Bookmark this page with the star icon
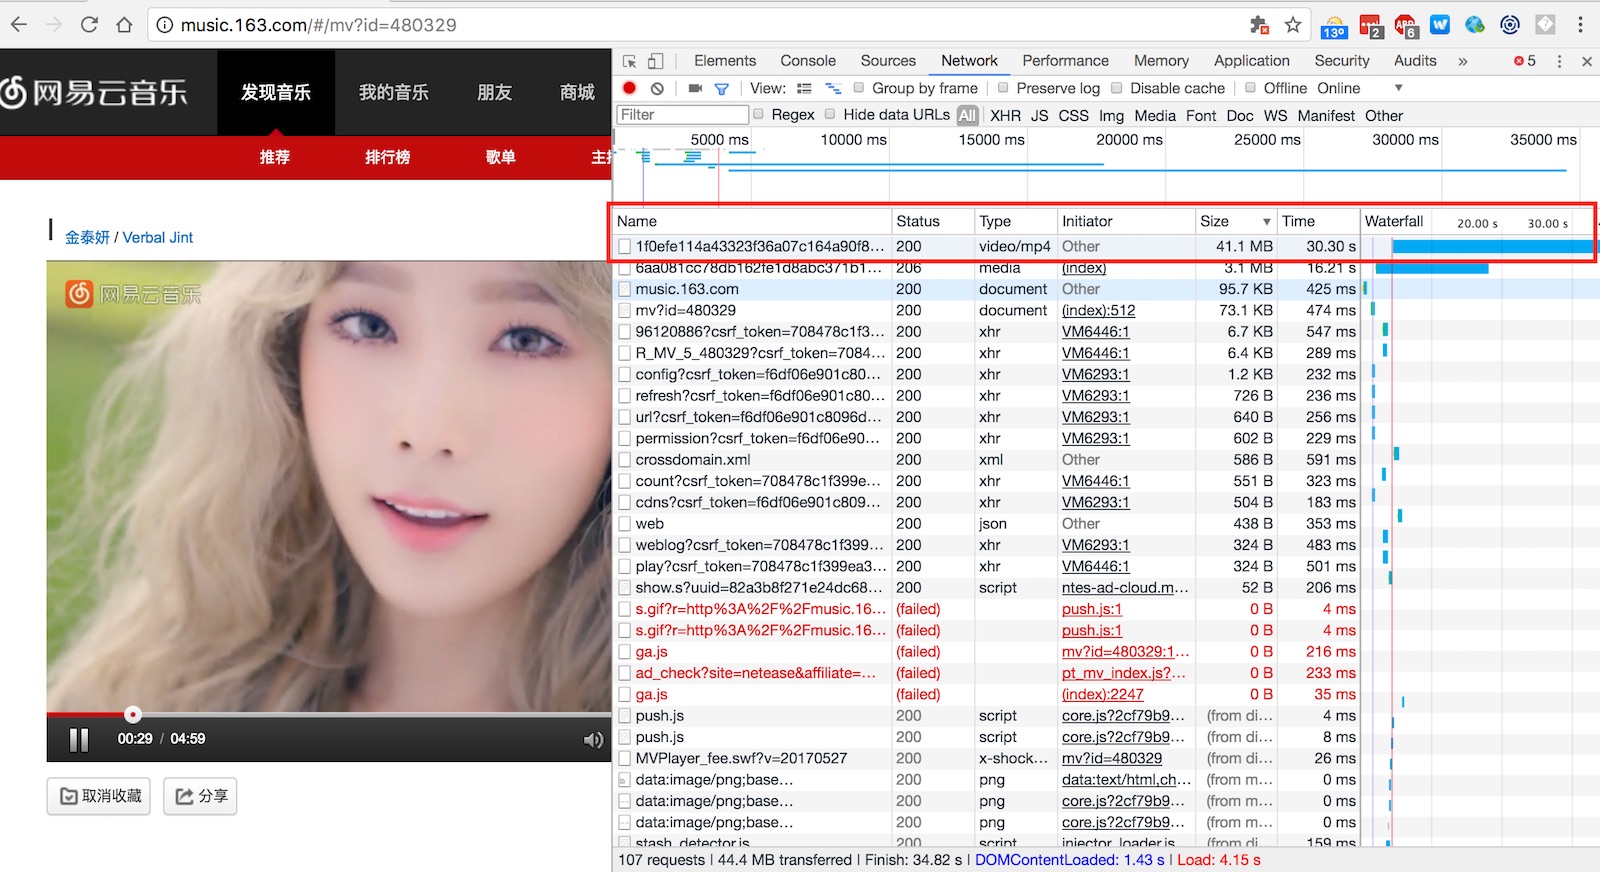The image size is (1600, 872). pos(1293,25)
